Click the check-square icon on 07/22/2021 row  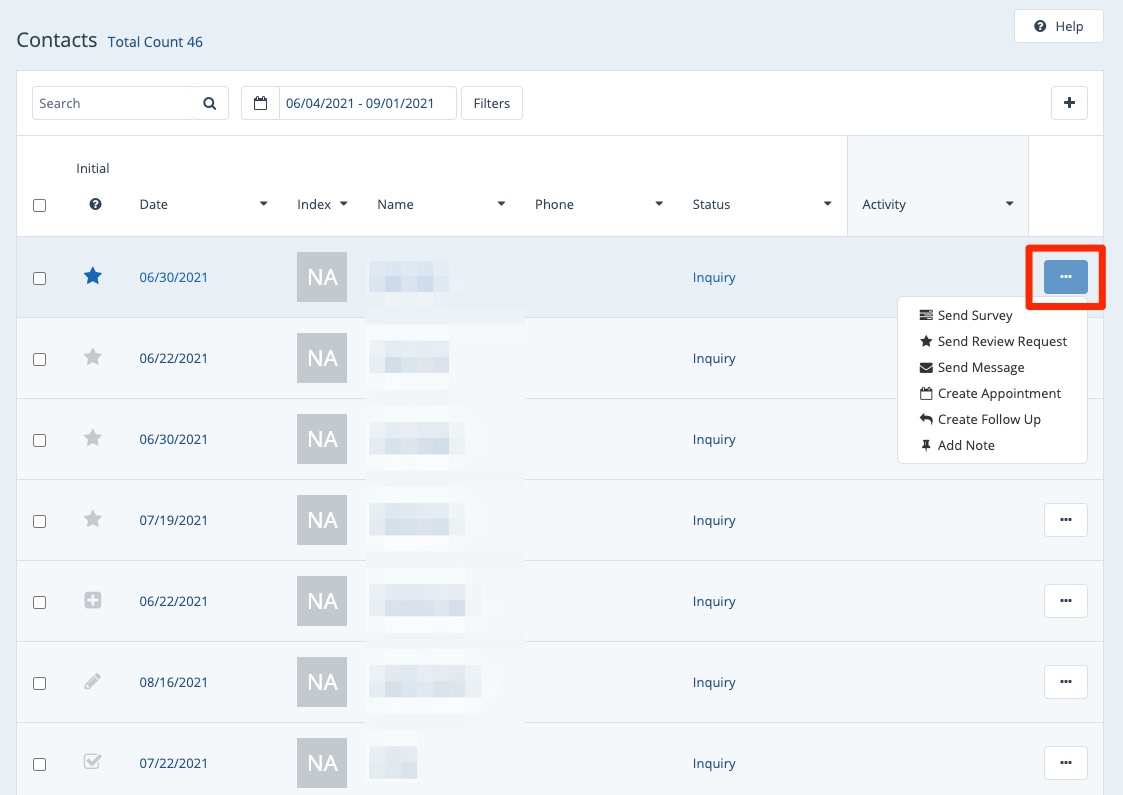click(x=93, y=762)
